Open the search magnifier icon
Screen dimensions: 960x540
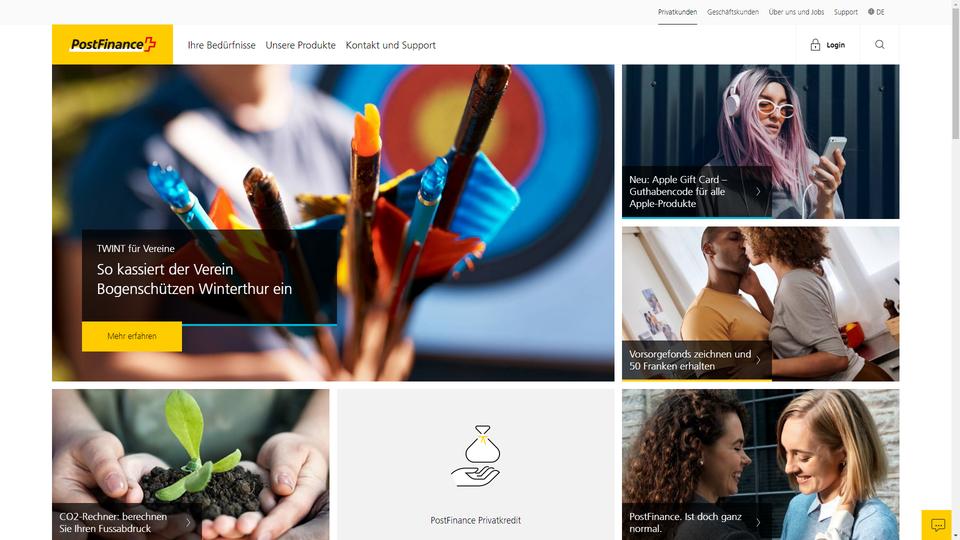pos(880,45)
